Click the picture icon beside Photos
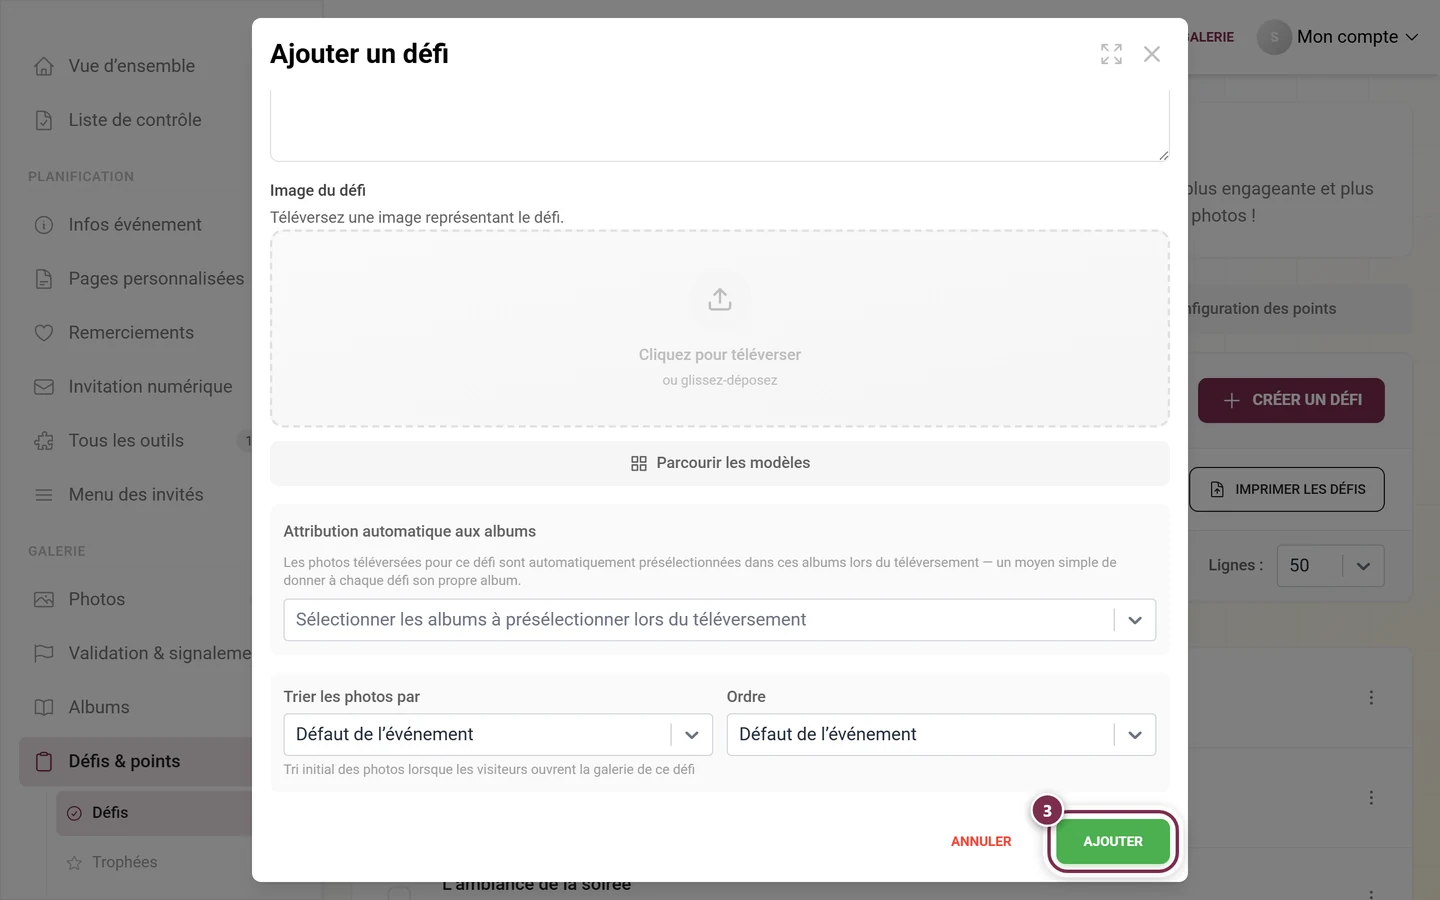 click(44, 600)
